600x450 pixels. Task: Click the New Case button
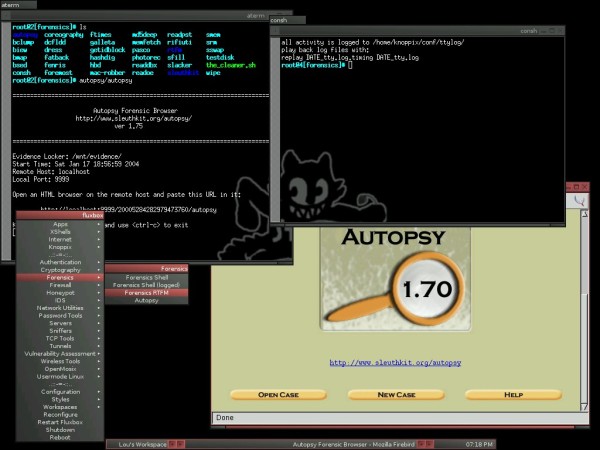click(396, 395)
